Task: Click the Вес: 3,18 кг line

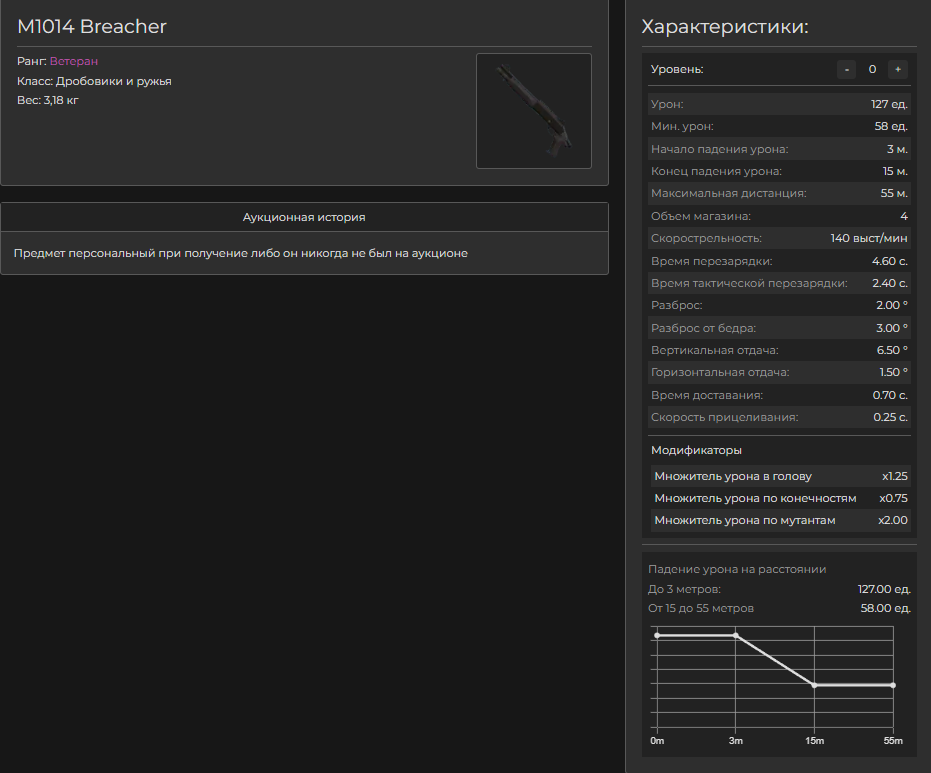Action: point(48,100)
